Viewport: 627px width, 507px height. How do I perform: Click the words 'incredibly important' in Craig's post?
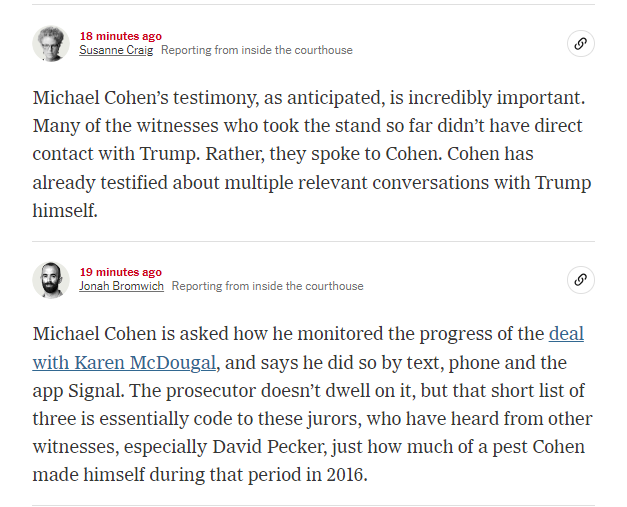click(x=496, y=98)
